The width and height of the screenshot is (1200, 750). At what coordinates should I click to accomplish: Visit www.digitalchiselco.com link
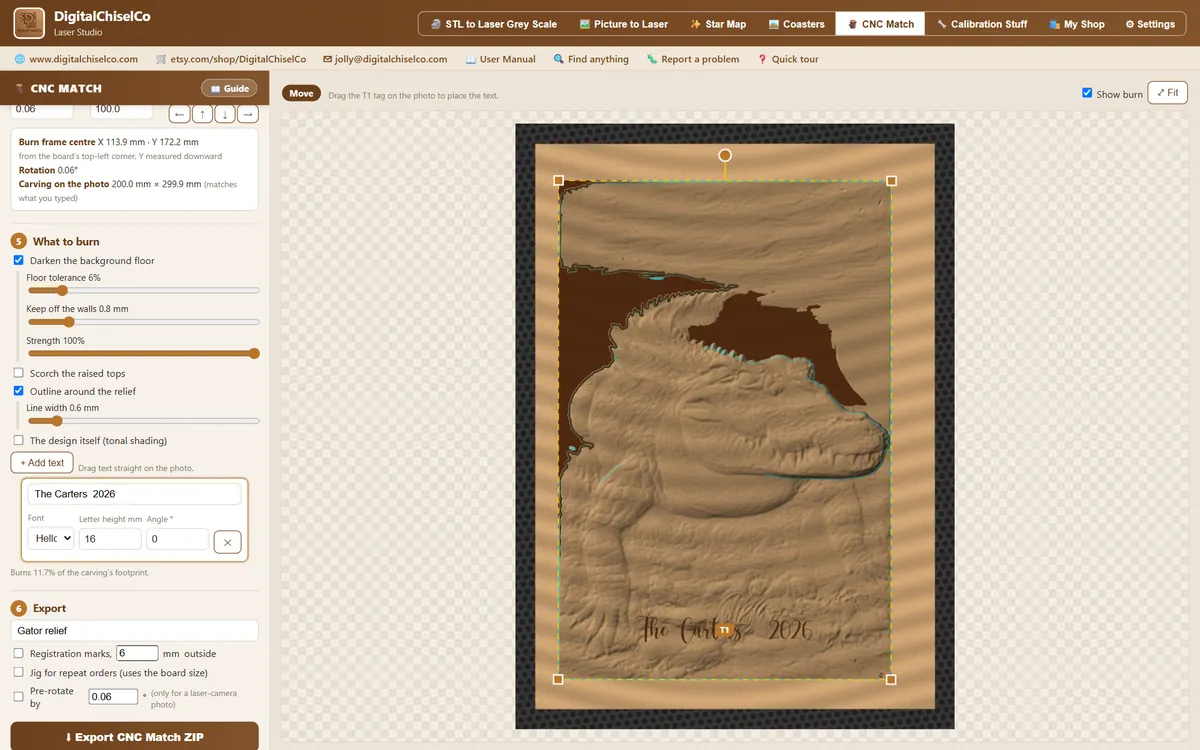(x=77, y=59)
